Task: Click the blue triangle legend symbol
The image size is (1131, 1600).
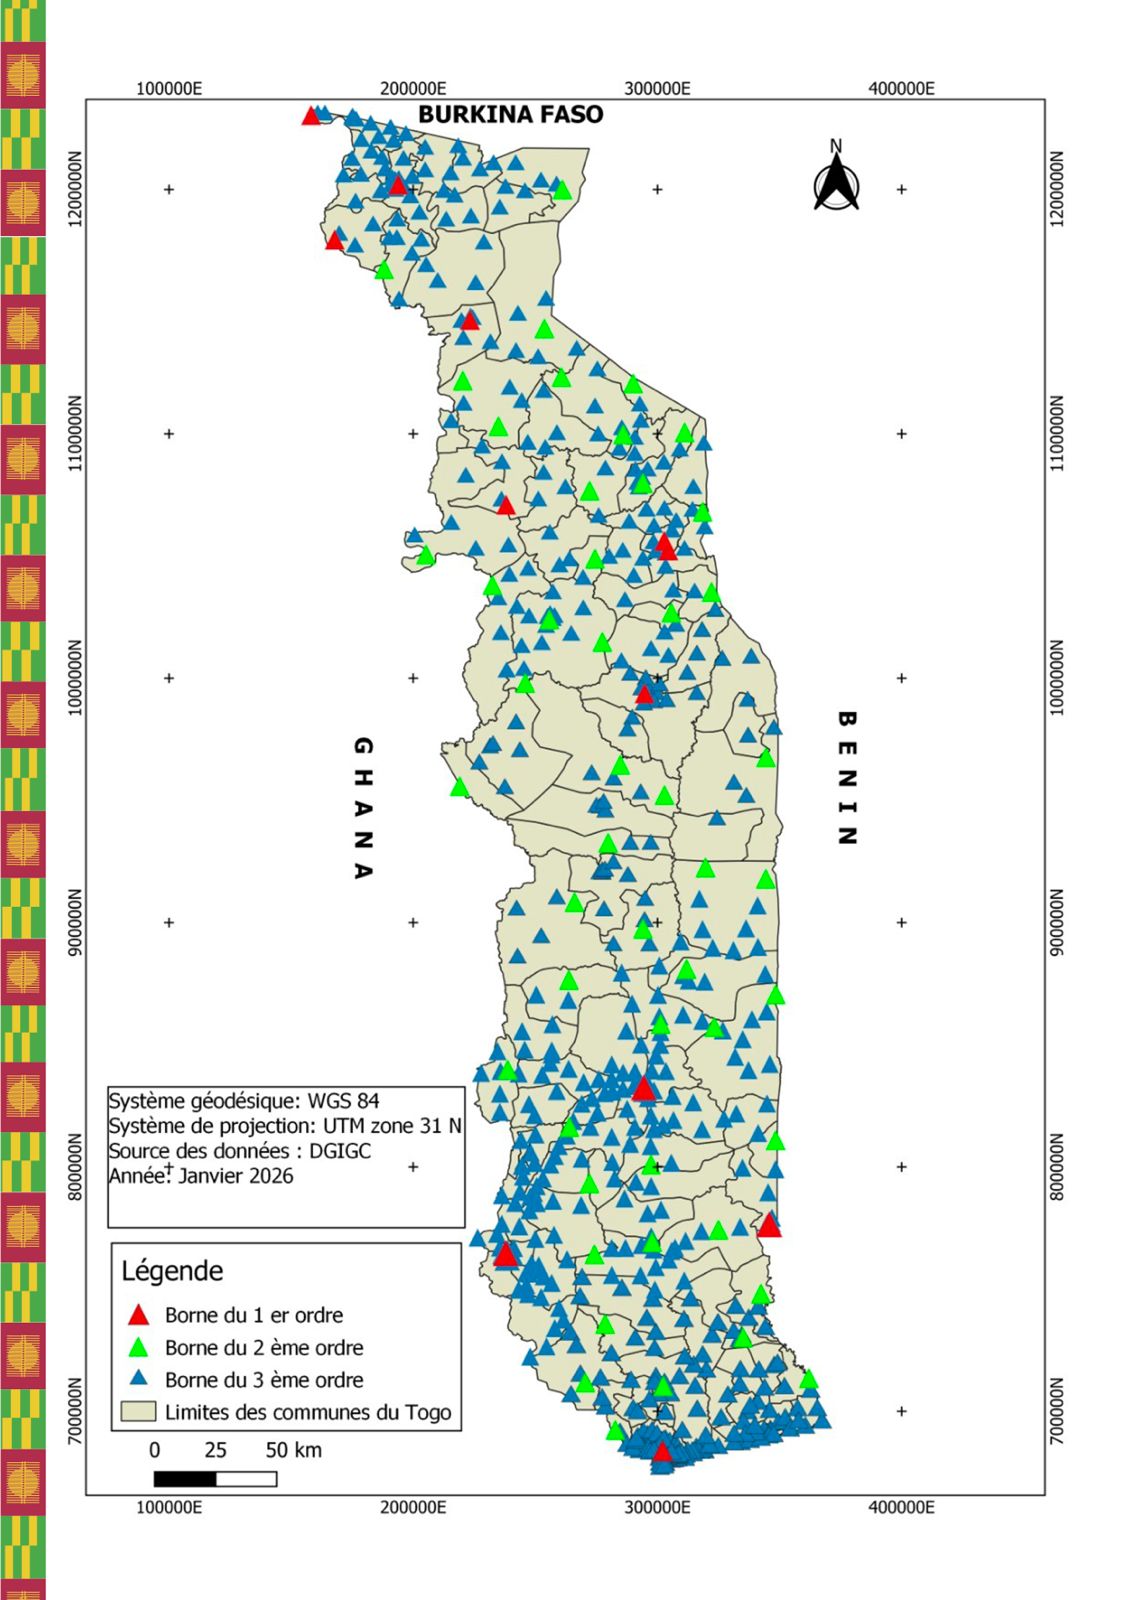Action: click(x=139, y=1380)
